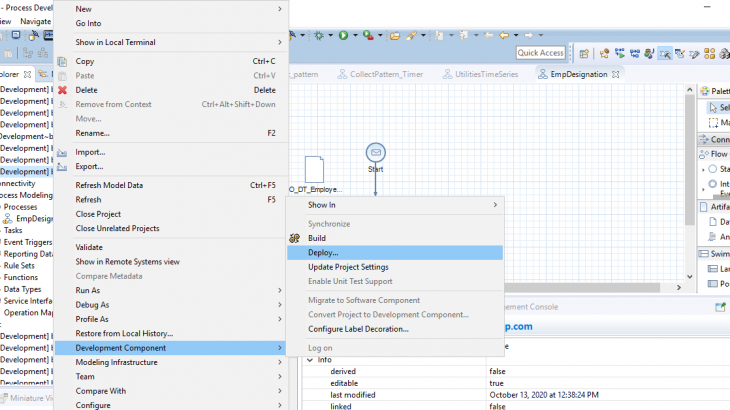730x410 pixels.
Task: Click the Debug bug toolbar icon
Action: (x=320, y=35)
